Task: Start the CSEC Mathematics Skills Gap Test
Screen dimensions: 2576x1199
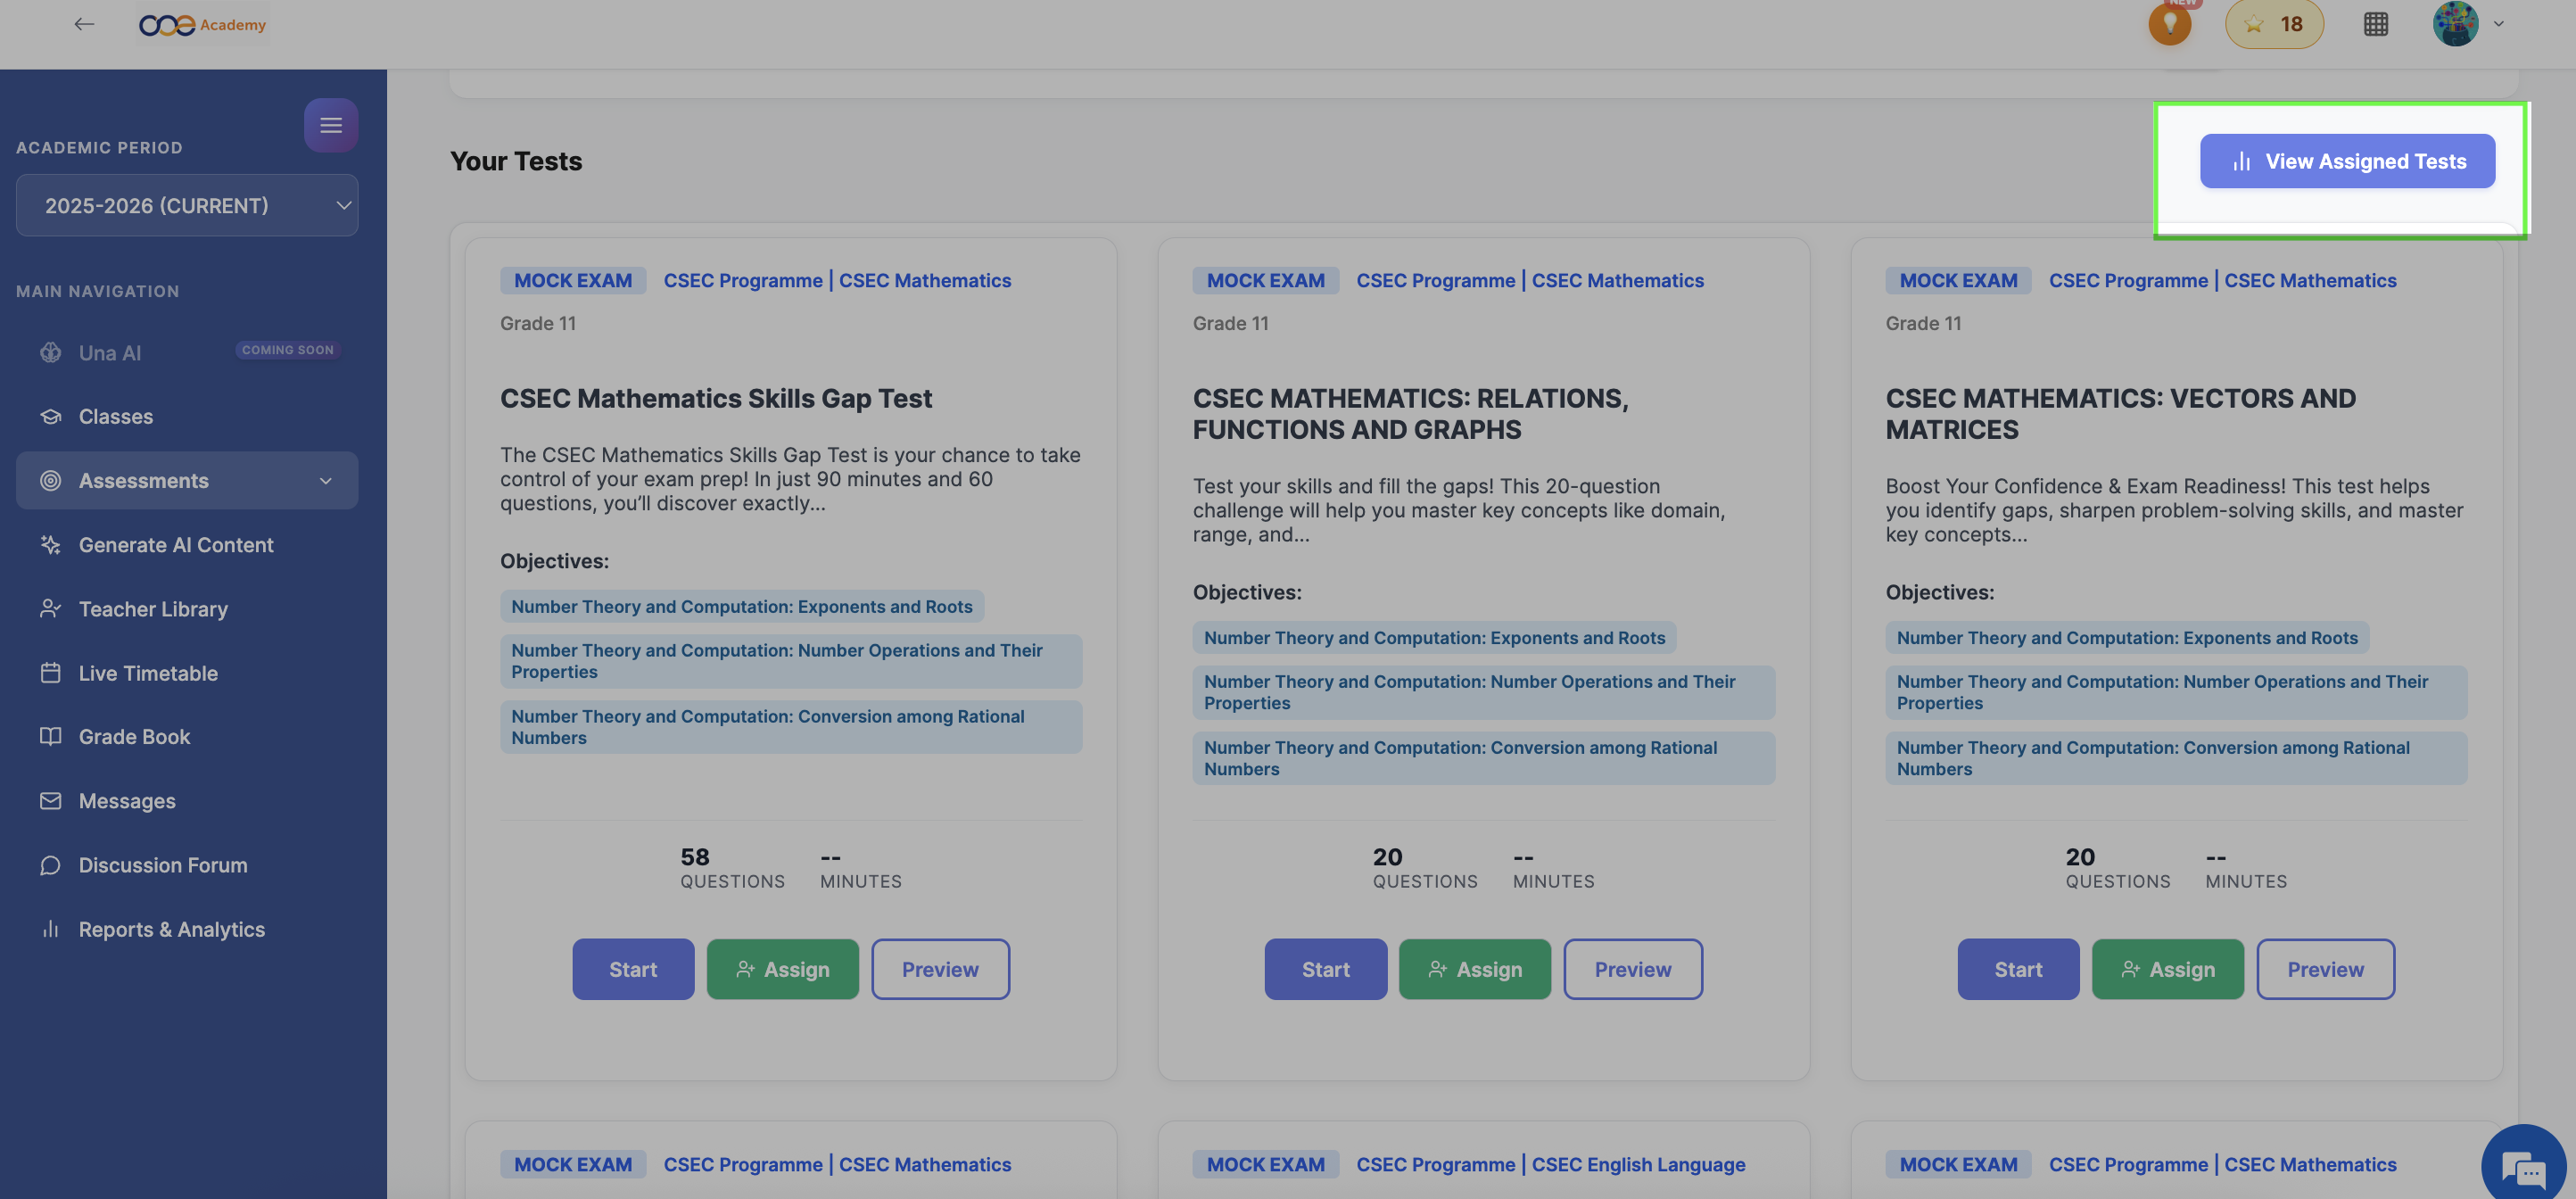Action: [x=633, y=969]
